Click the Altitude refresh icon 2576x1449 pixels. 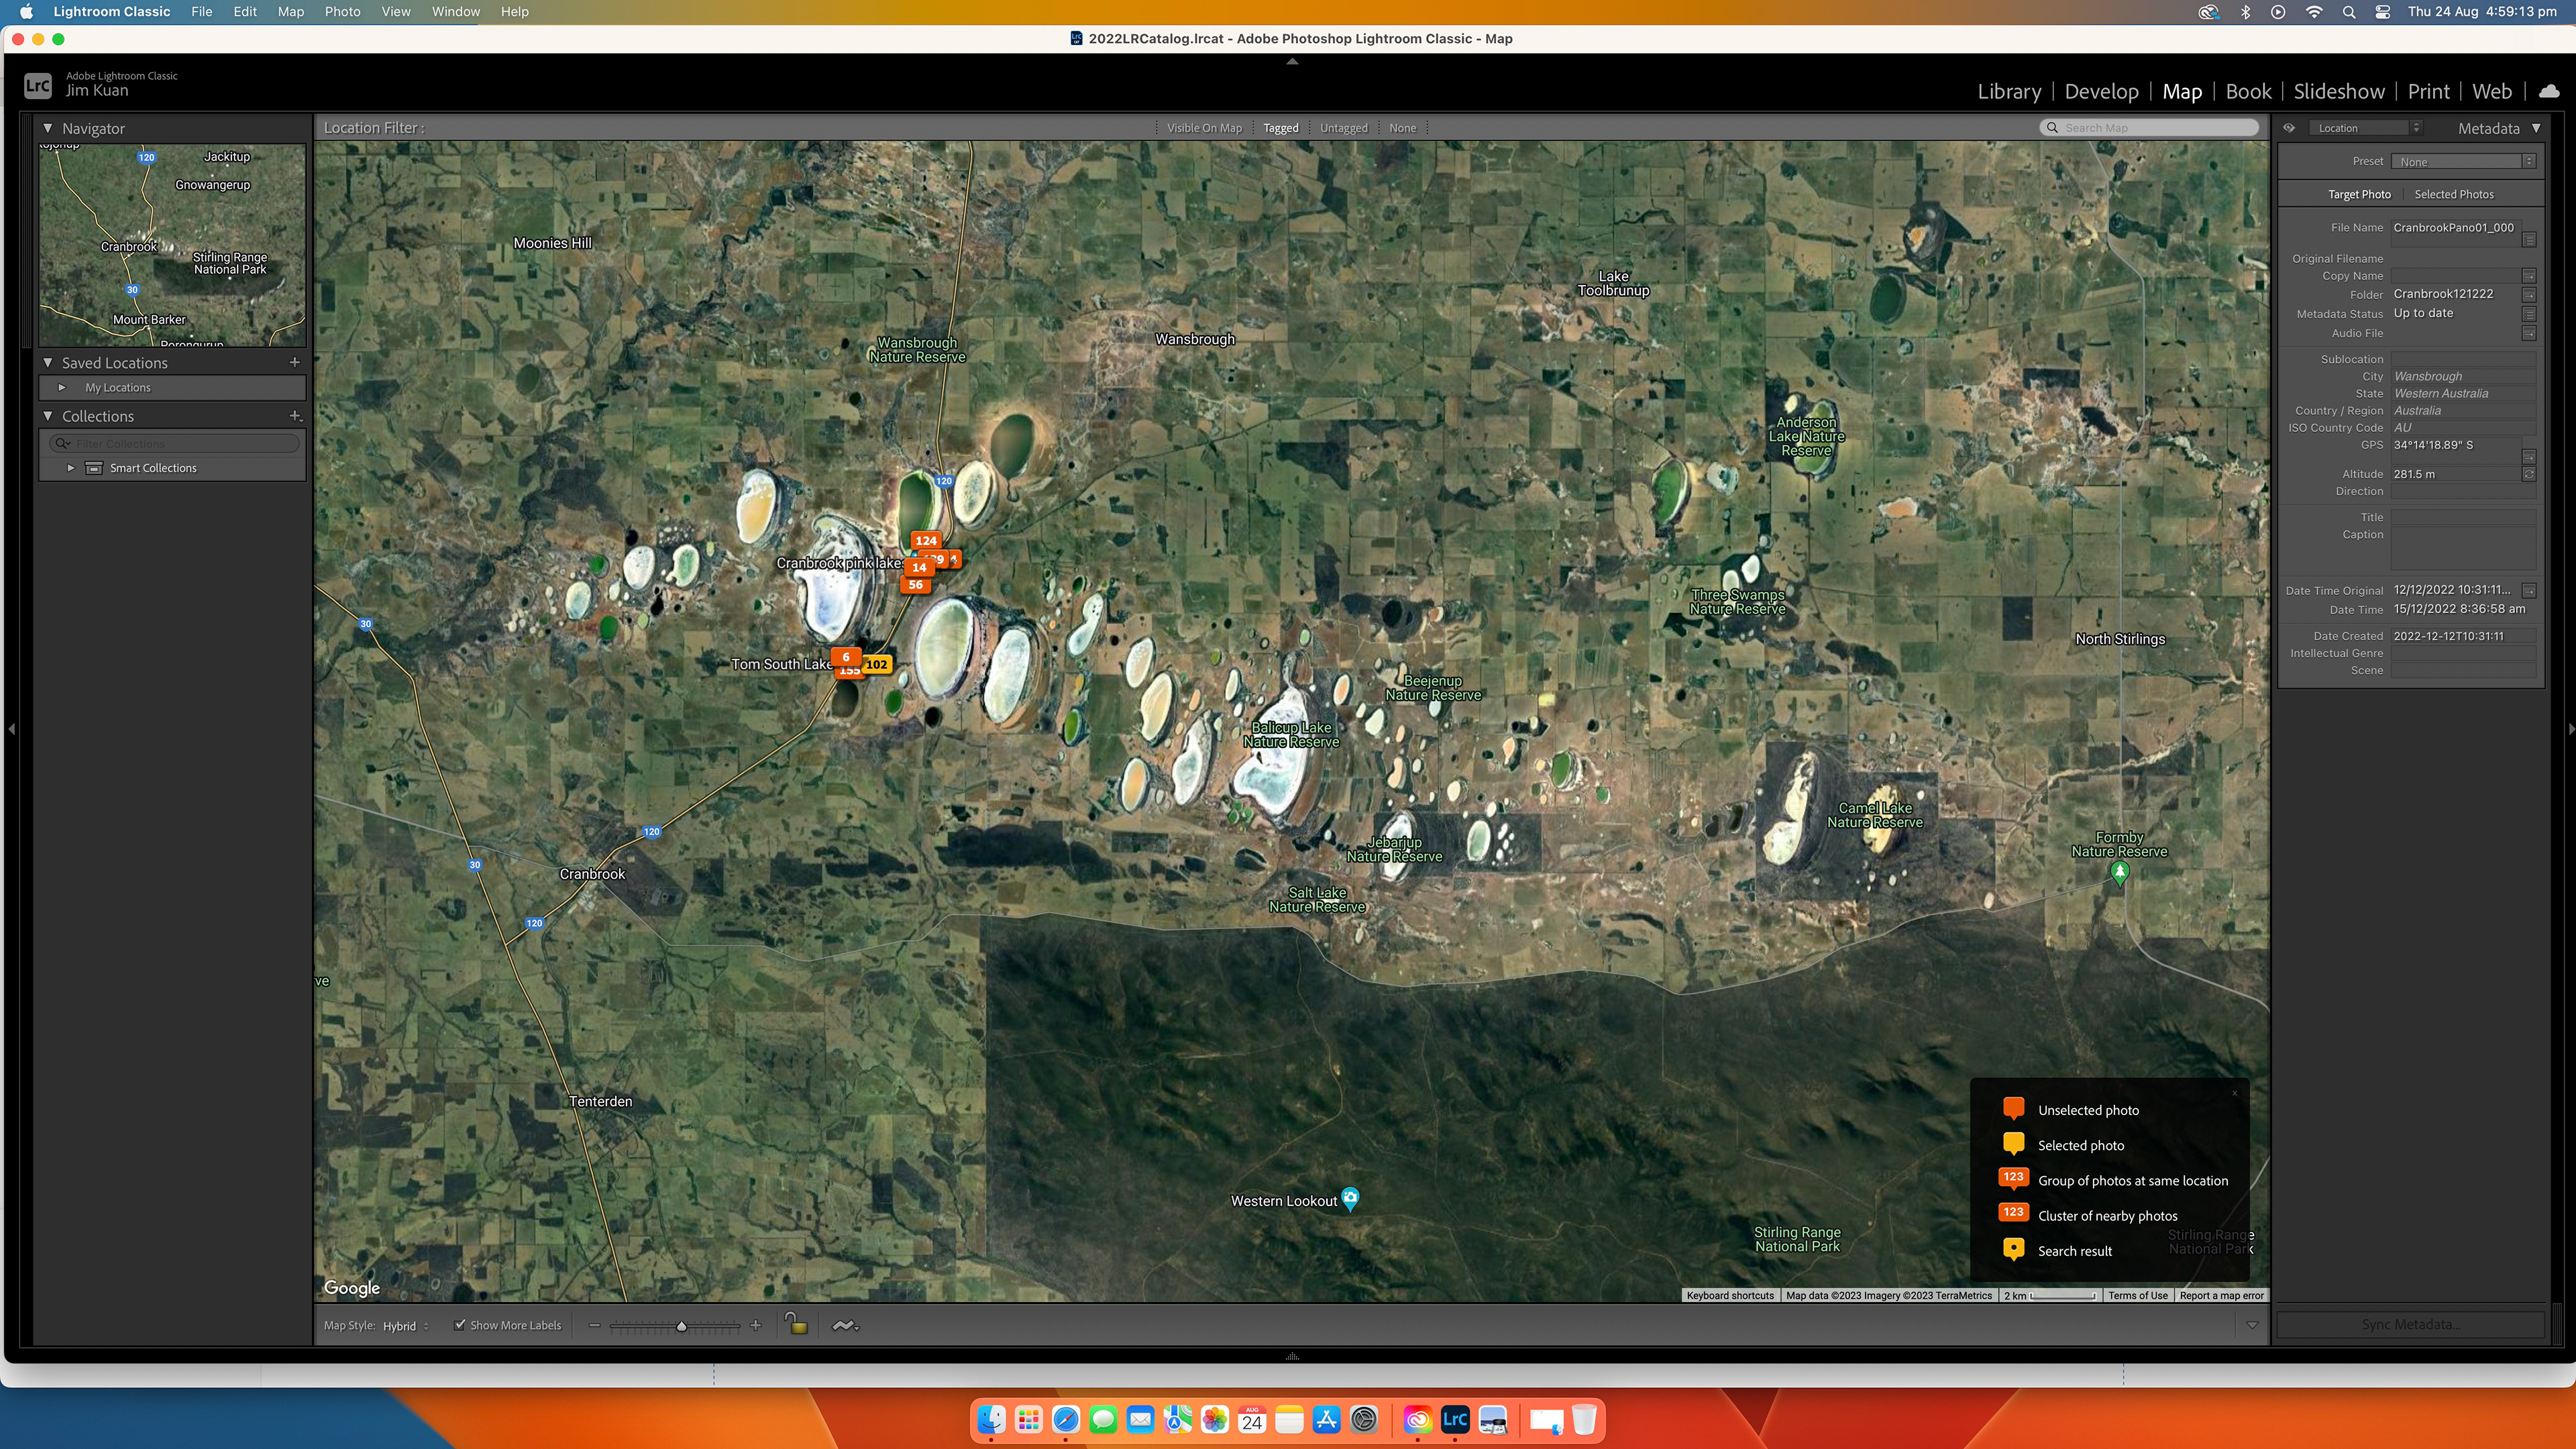click(2529, 474)
